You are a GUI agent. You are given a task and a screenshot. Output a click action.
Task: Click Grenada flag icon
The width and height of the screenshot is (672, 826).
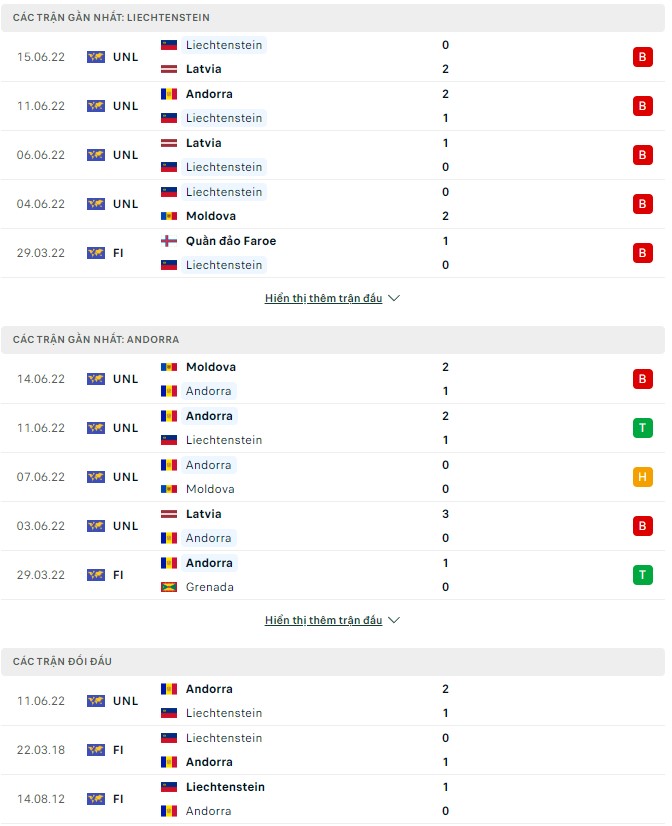[169, 587]
